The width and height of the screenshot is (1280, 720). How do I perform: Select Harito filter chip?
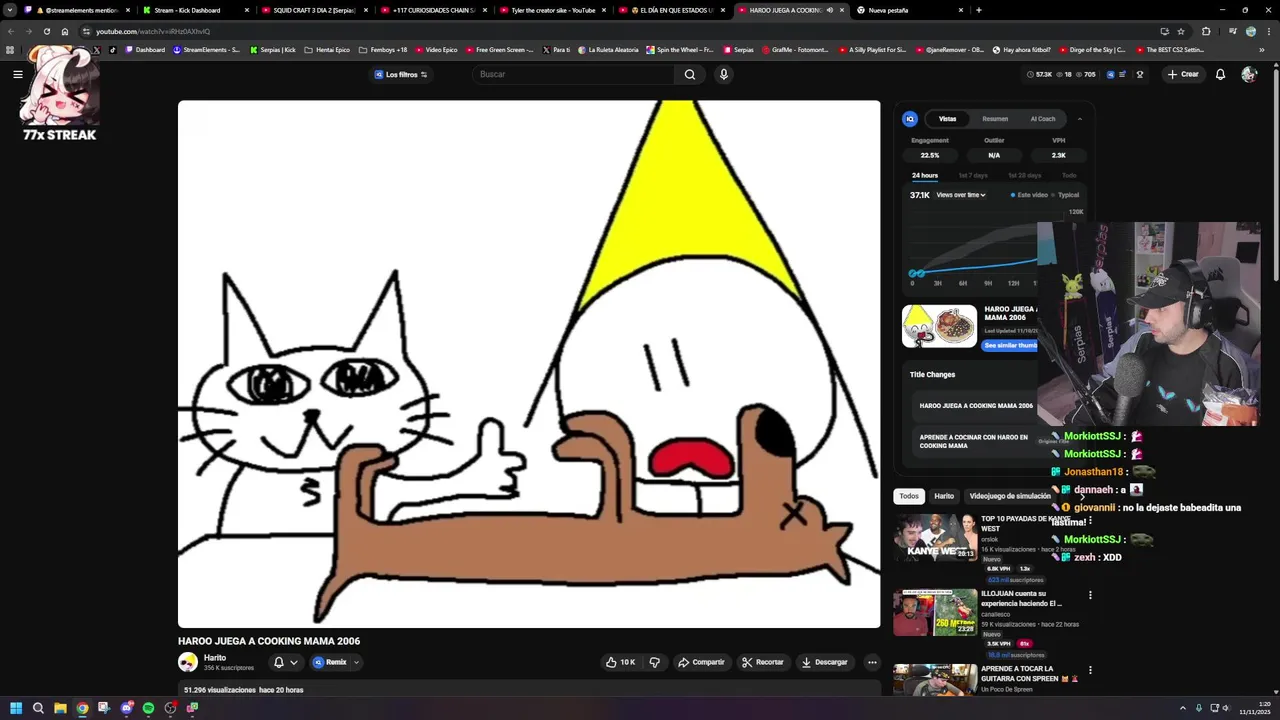coord(944,496)
